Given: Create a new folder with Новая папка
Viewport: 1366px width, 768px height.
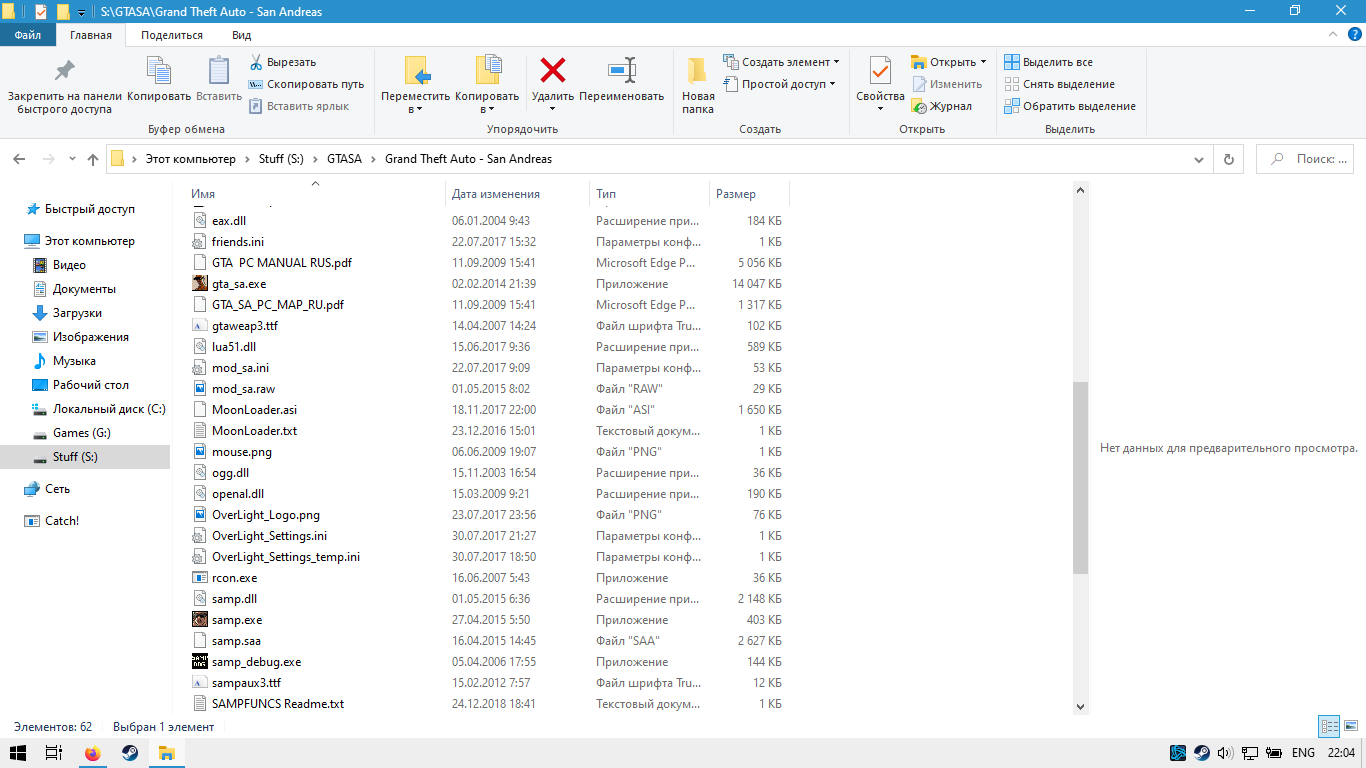Looking at the screenshot, I should tap(698, 85).
